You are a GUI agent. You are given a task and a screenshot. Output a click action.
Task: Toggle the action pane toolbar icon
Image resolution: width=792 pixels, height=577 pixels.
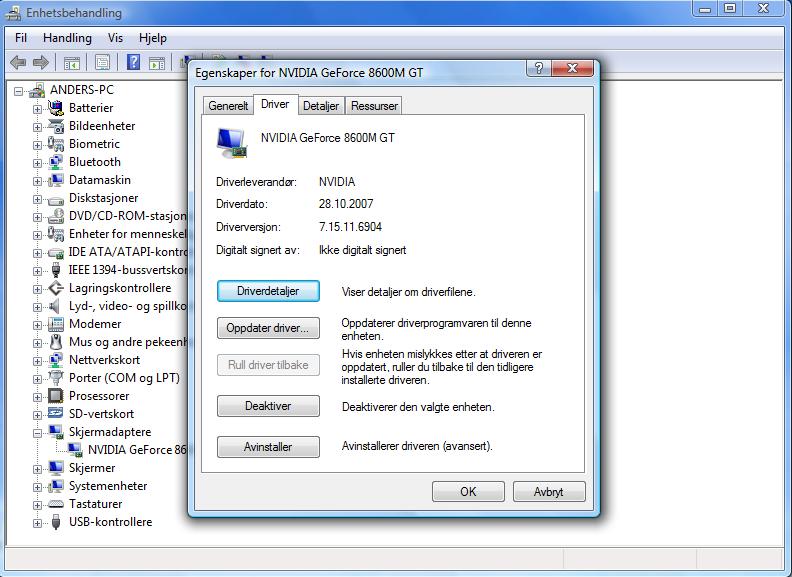coord(157,63)
